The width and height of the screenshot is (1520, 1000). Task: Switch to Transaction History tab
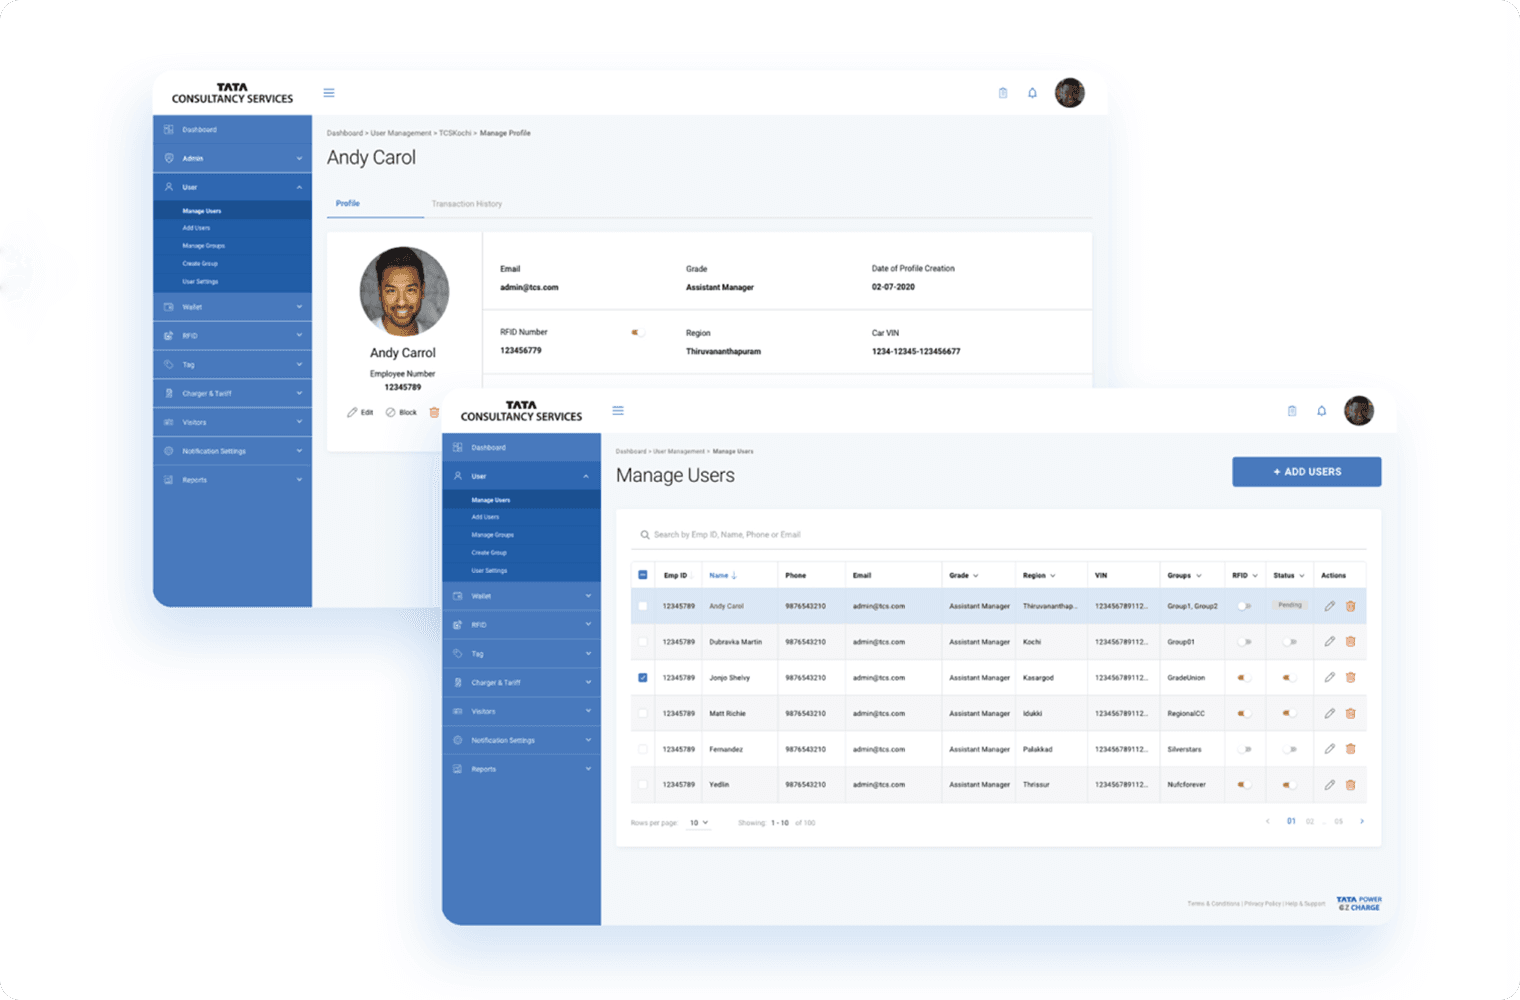467,204
